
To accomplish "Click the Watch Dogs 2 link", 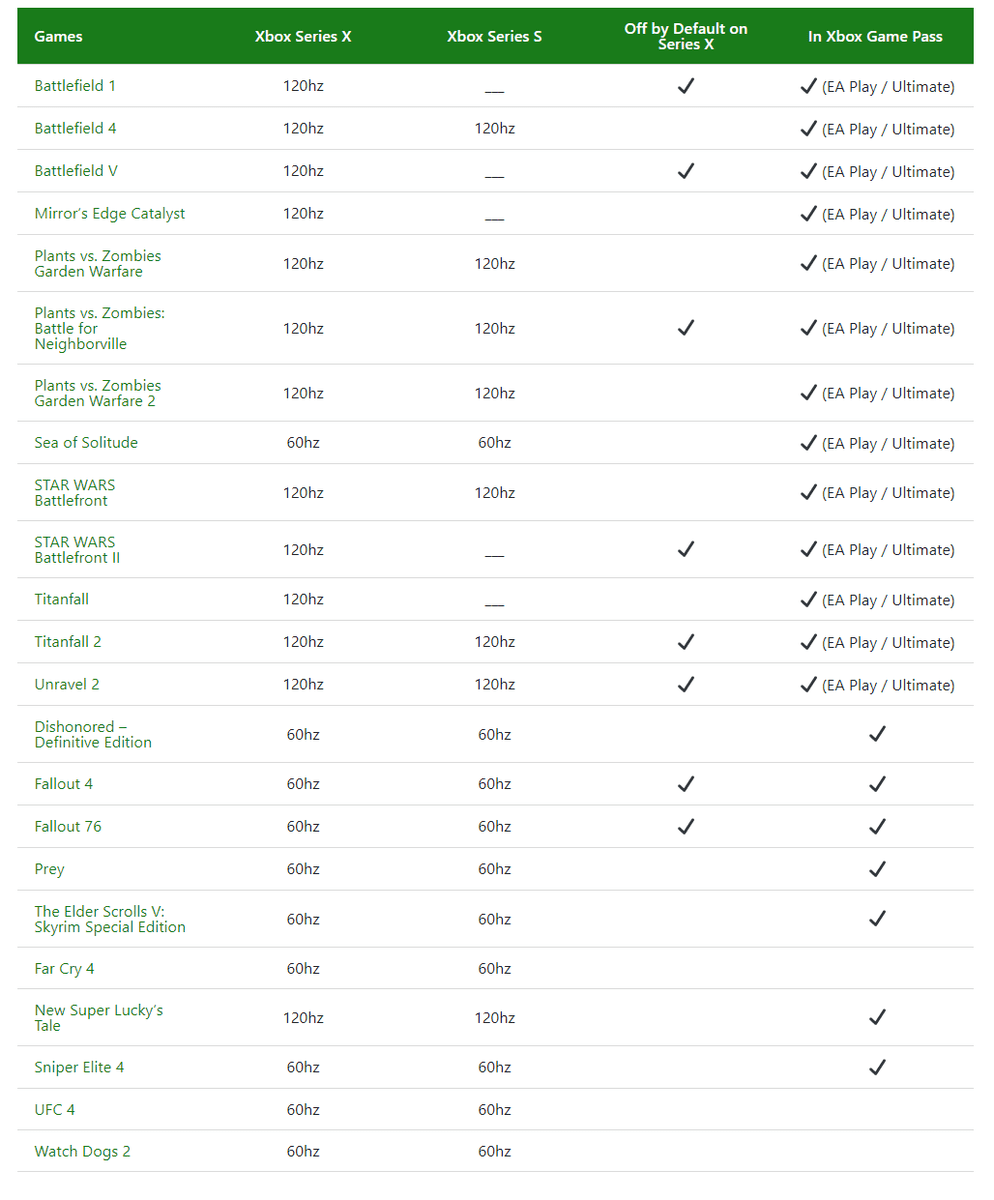I will (x=82, y=1152).
